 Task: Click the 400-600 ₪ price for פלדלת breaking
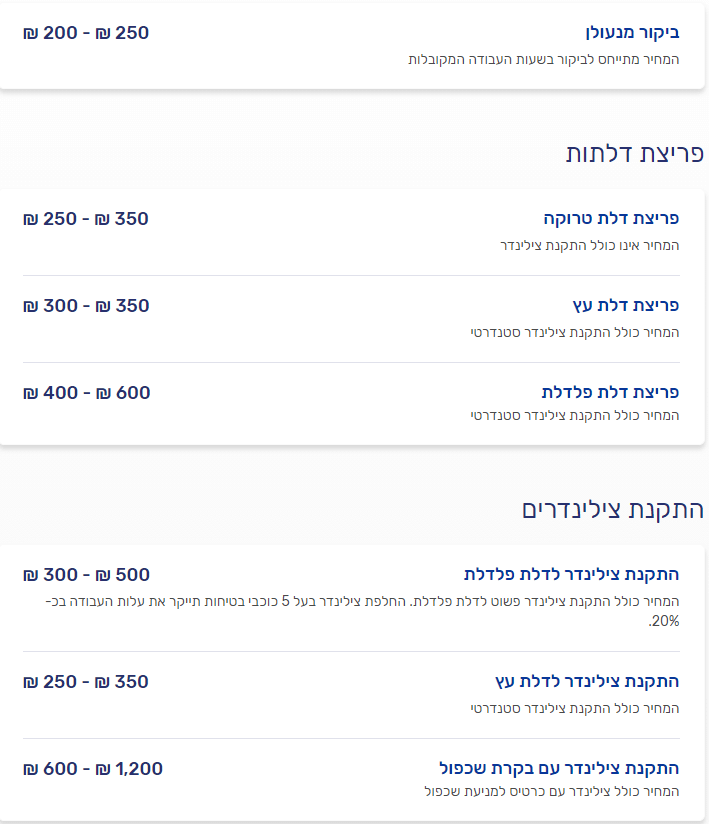click(87, 393)
